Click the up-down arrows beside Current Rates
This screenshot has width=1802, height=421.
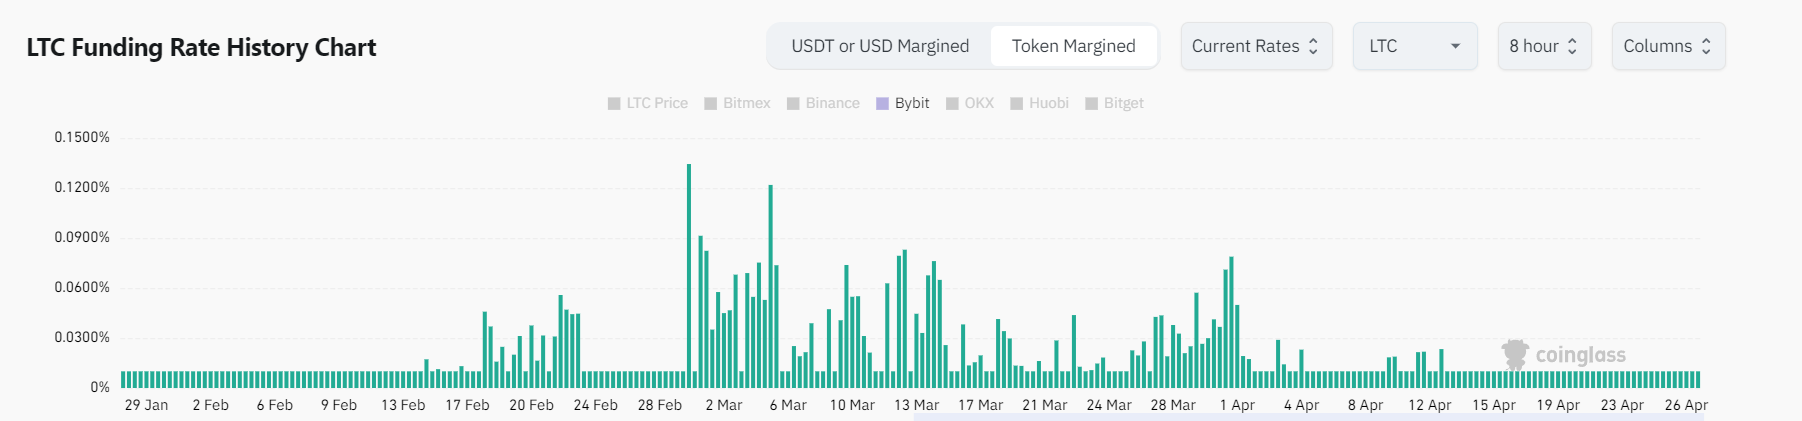pos(1313,46)
